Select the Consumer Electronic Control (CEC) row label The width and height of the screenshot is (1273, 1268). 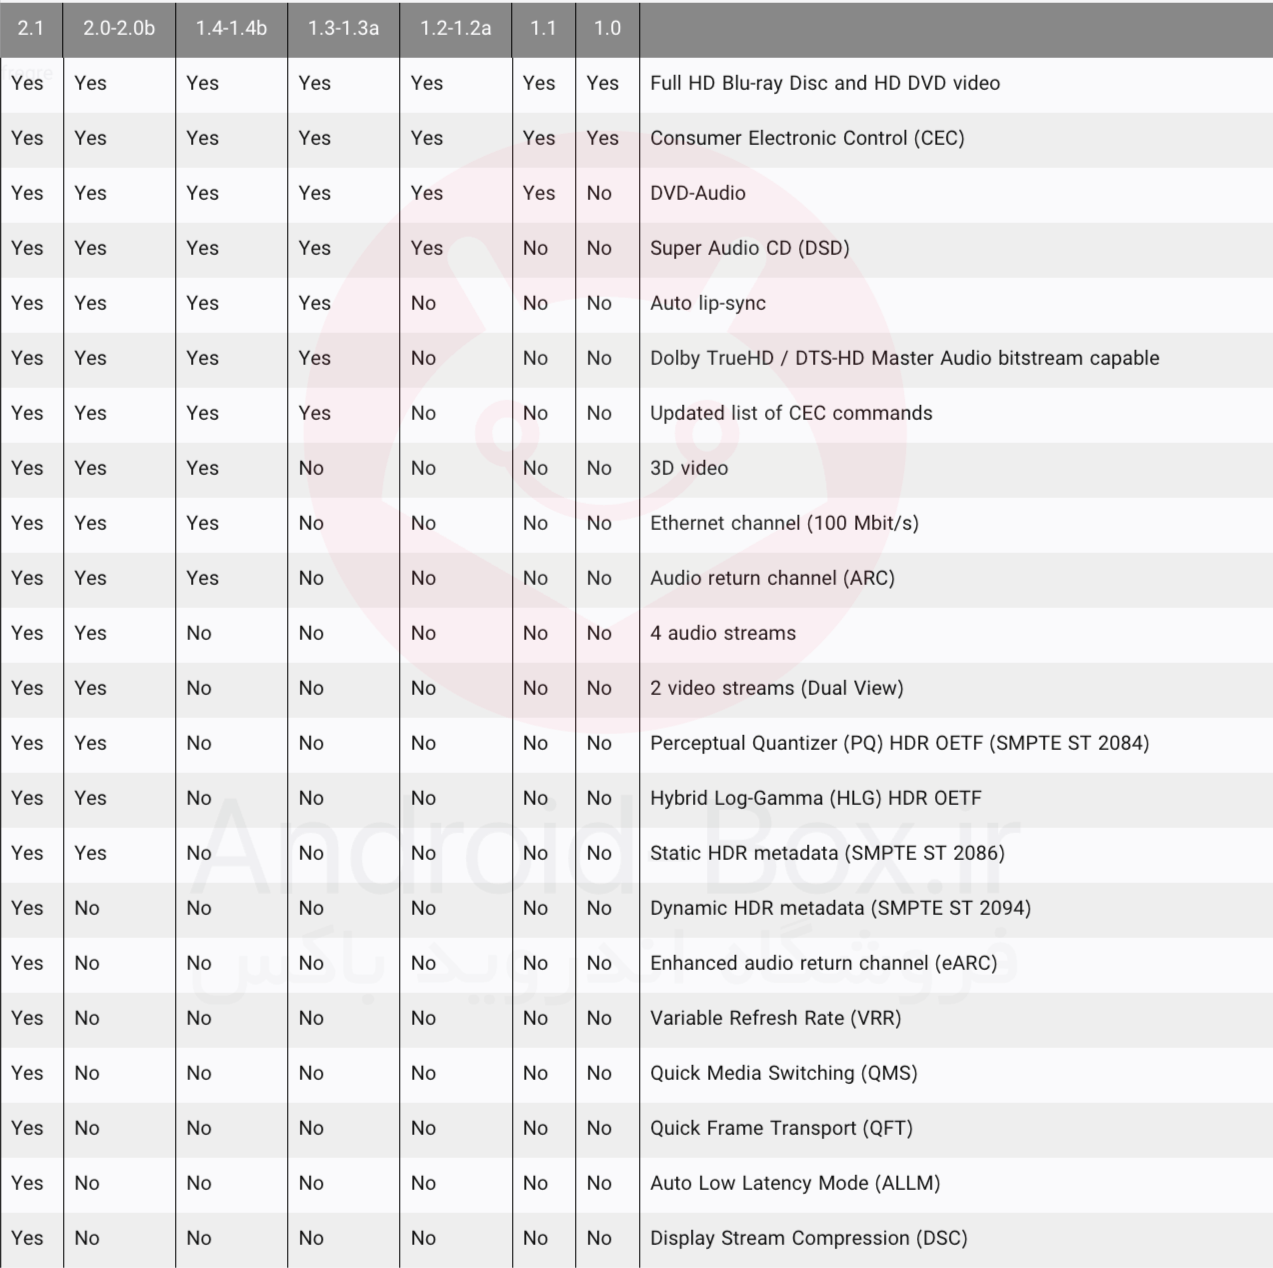pos(807,138)
